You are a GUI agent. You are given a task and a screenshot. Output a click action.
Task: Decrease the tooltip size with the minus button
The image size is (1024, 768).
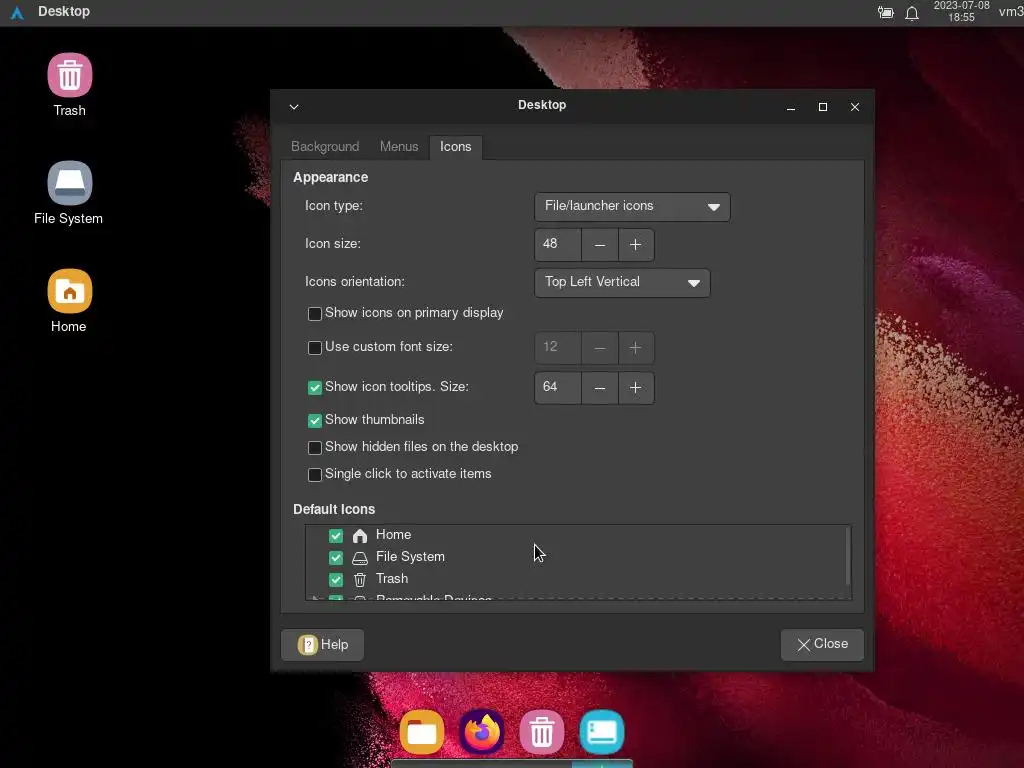tap(600, 388)
